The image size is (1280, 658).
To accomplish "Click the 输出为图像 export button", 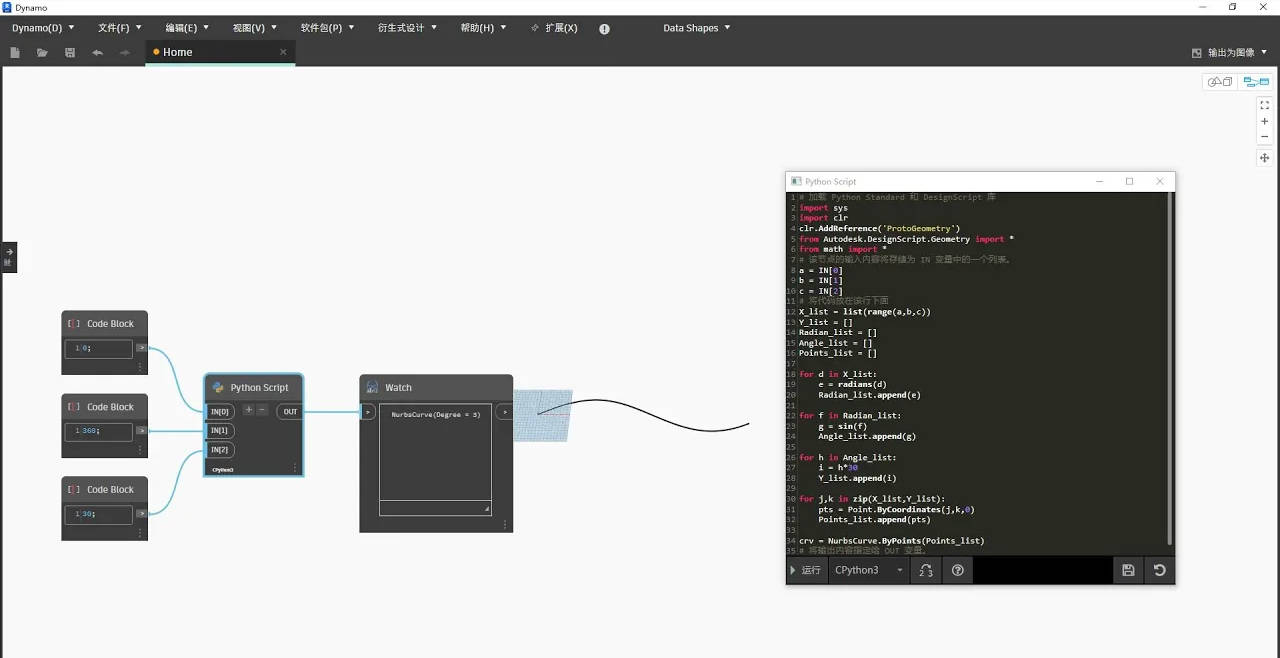I will tap(1230, 52).
